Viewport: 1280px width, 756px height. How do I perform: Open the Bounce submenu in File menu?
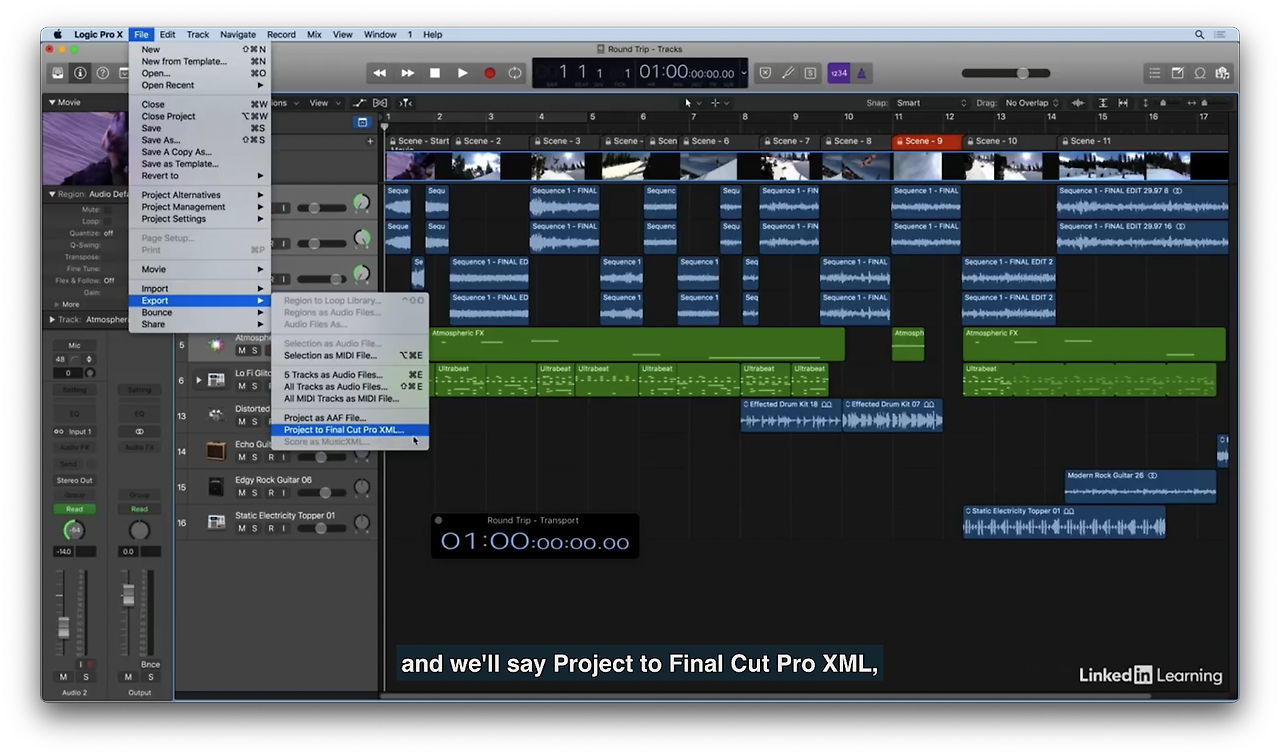(x=200, y=312)
